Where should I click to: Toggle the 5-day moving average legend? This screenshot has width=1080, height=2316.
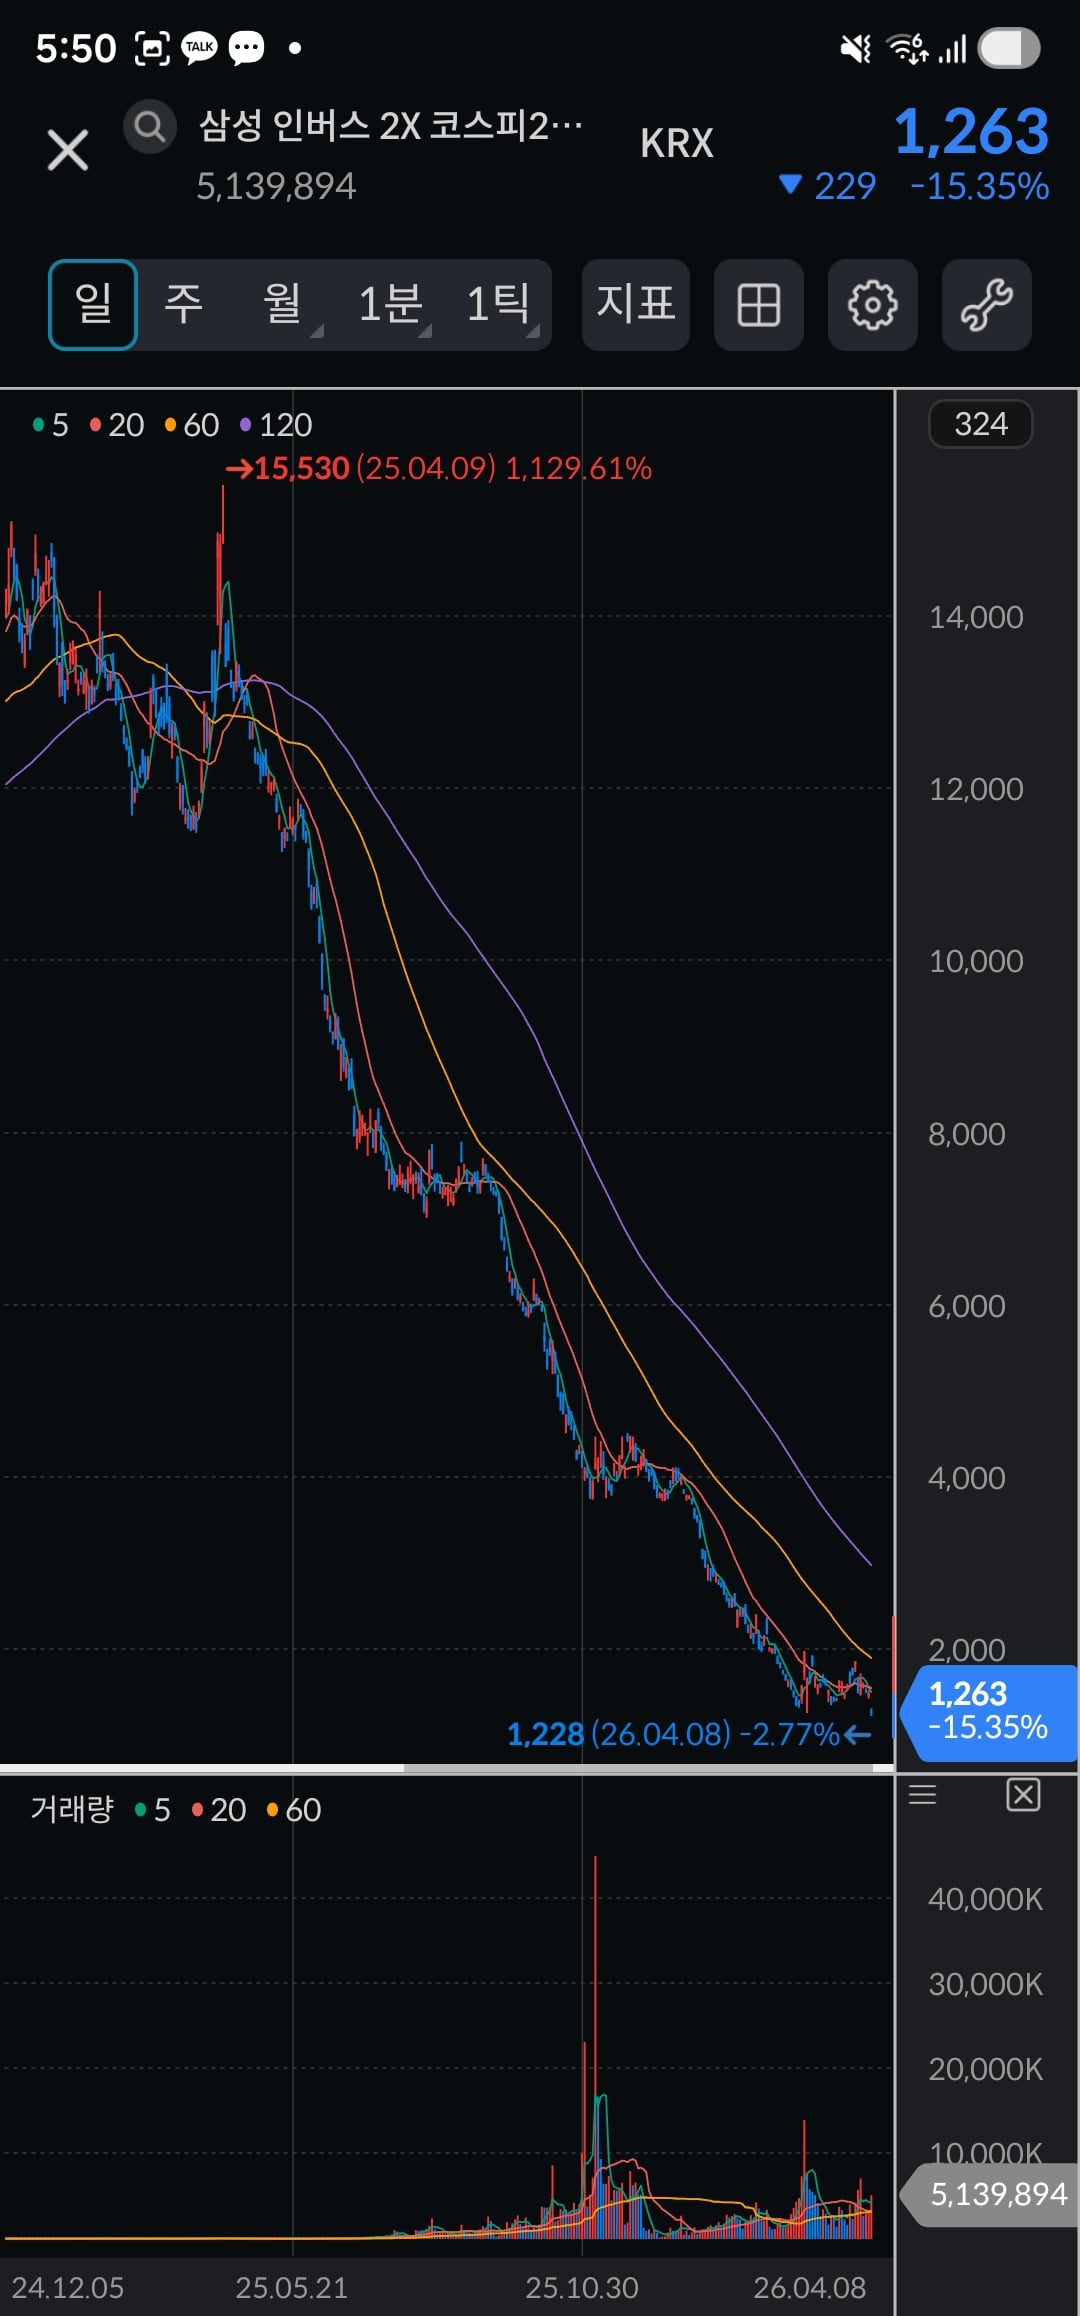click(50, 425)
